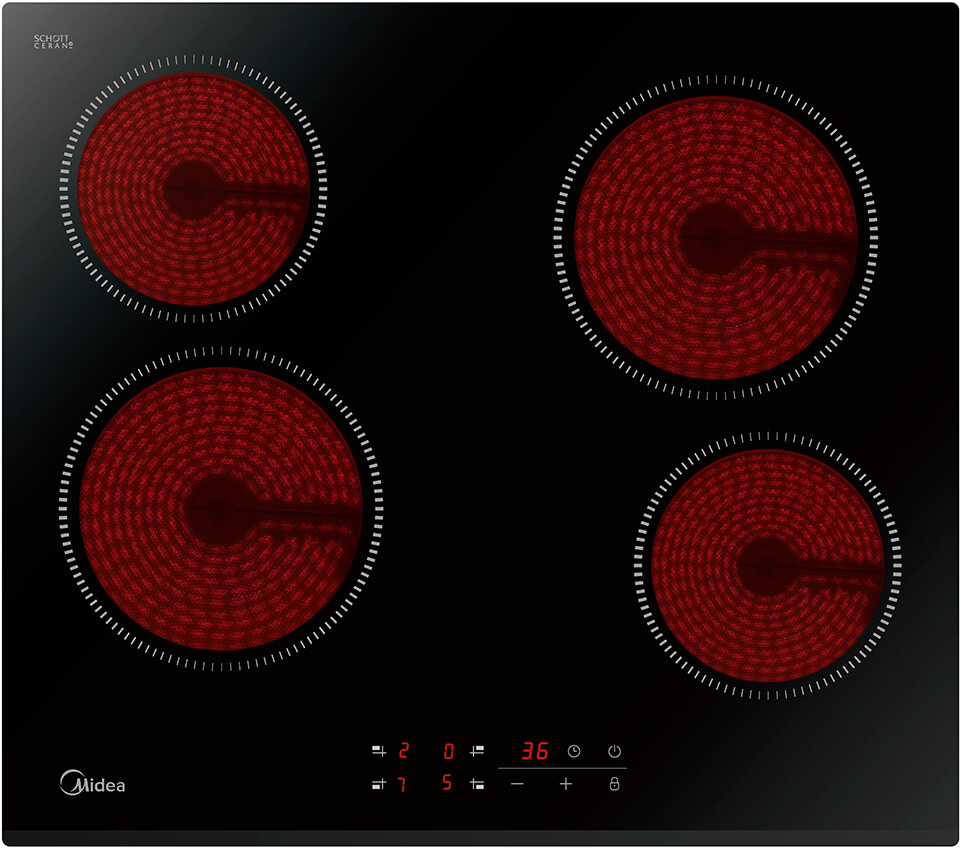Viewport: 960px width, 848px height.
Task: Touch the large top-right heating zone
Action: point(715,237)
